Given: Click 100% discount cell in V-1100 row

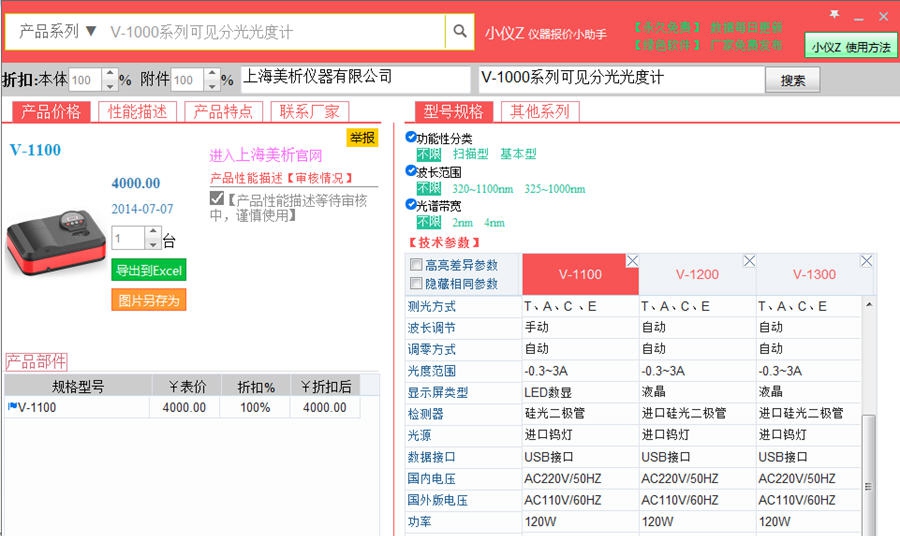Looking at the screenshot, I should (x=255, y=407).
